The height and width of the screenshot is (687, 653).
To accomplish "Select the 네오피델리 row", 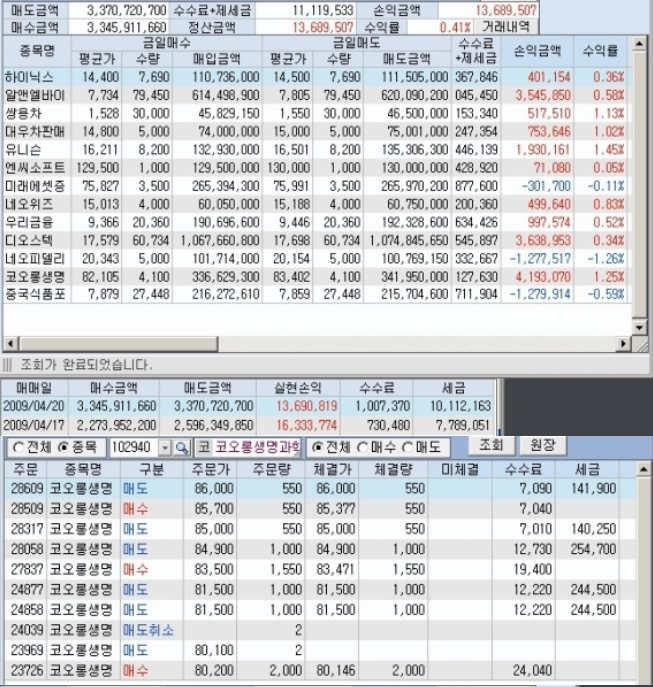I will pyautogui.click(x=316, y=259).
